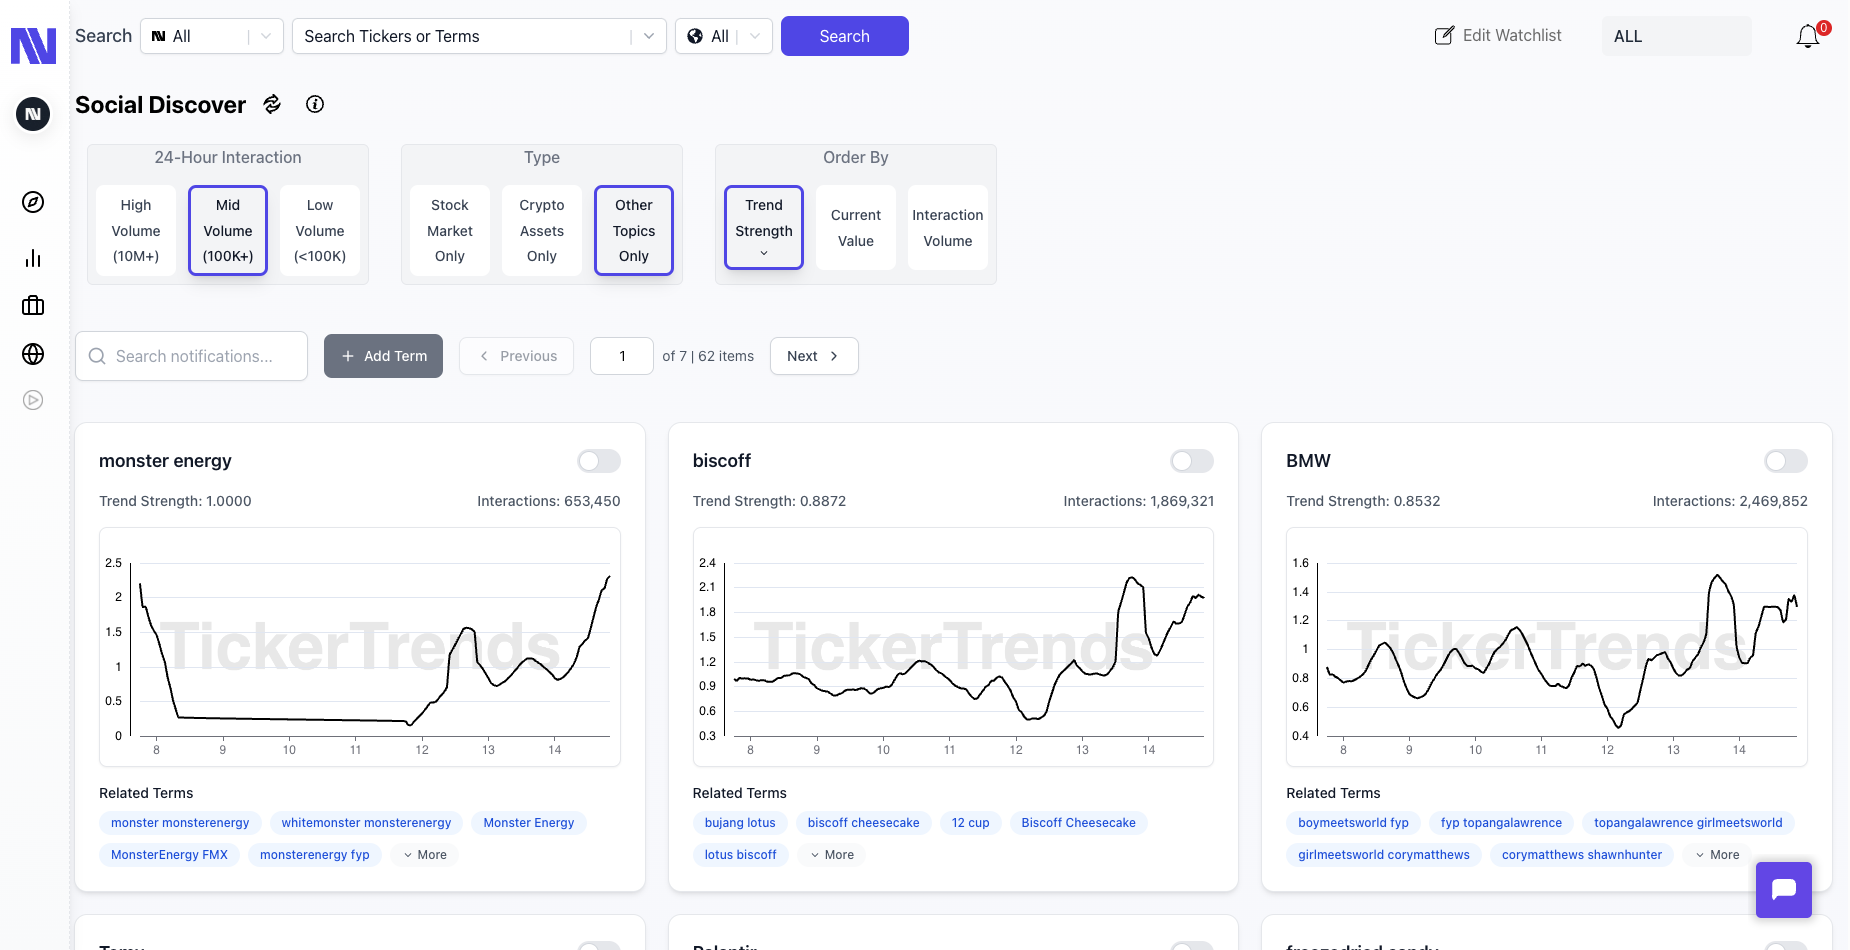Screen dimensions: 1850x950
Task: Switch to Stock Market Only type
Action: point(449,230)
